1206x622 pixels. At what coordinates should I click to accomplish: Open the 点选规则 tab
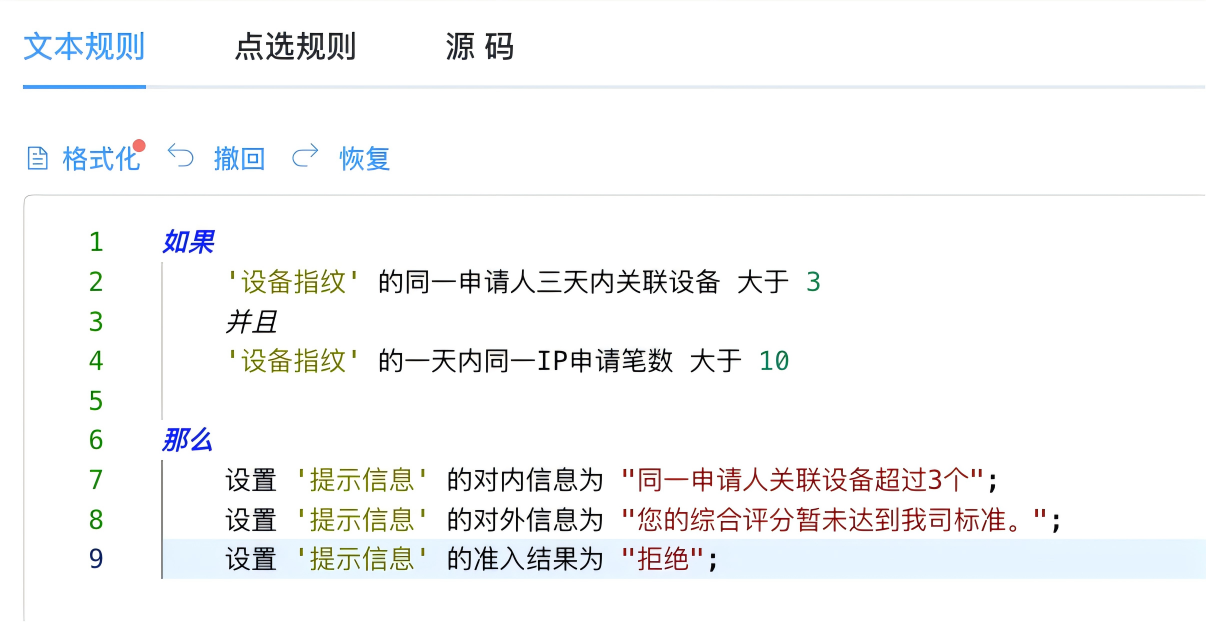tap(295, 47)
